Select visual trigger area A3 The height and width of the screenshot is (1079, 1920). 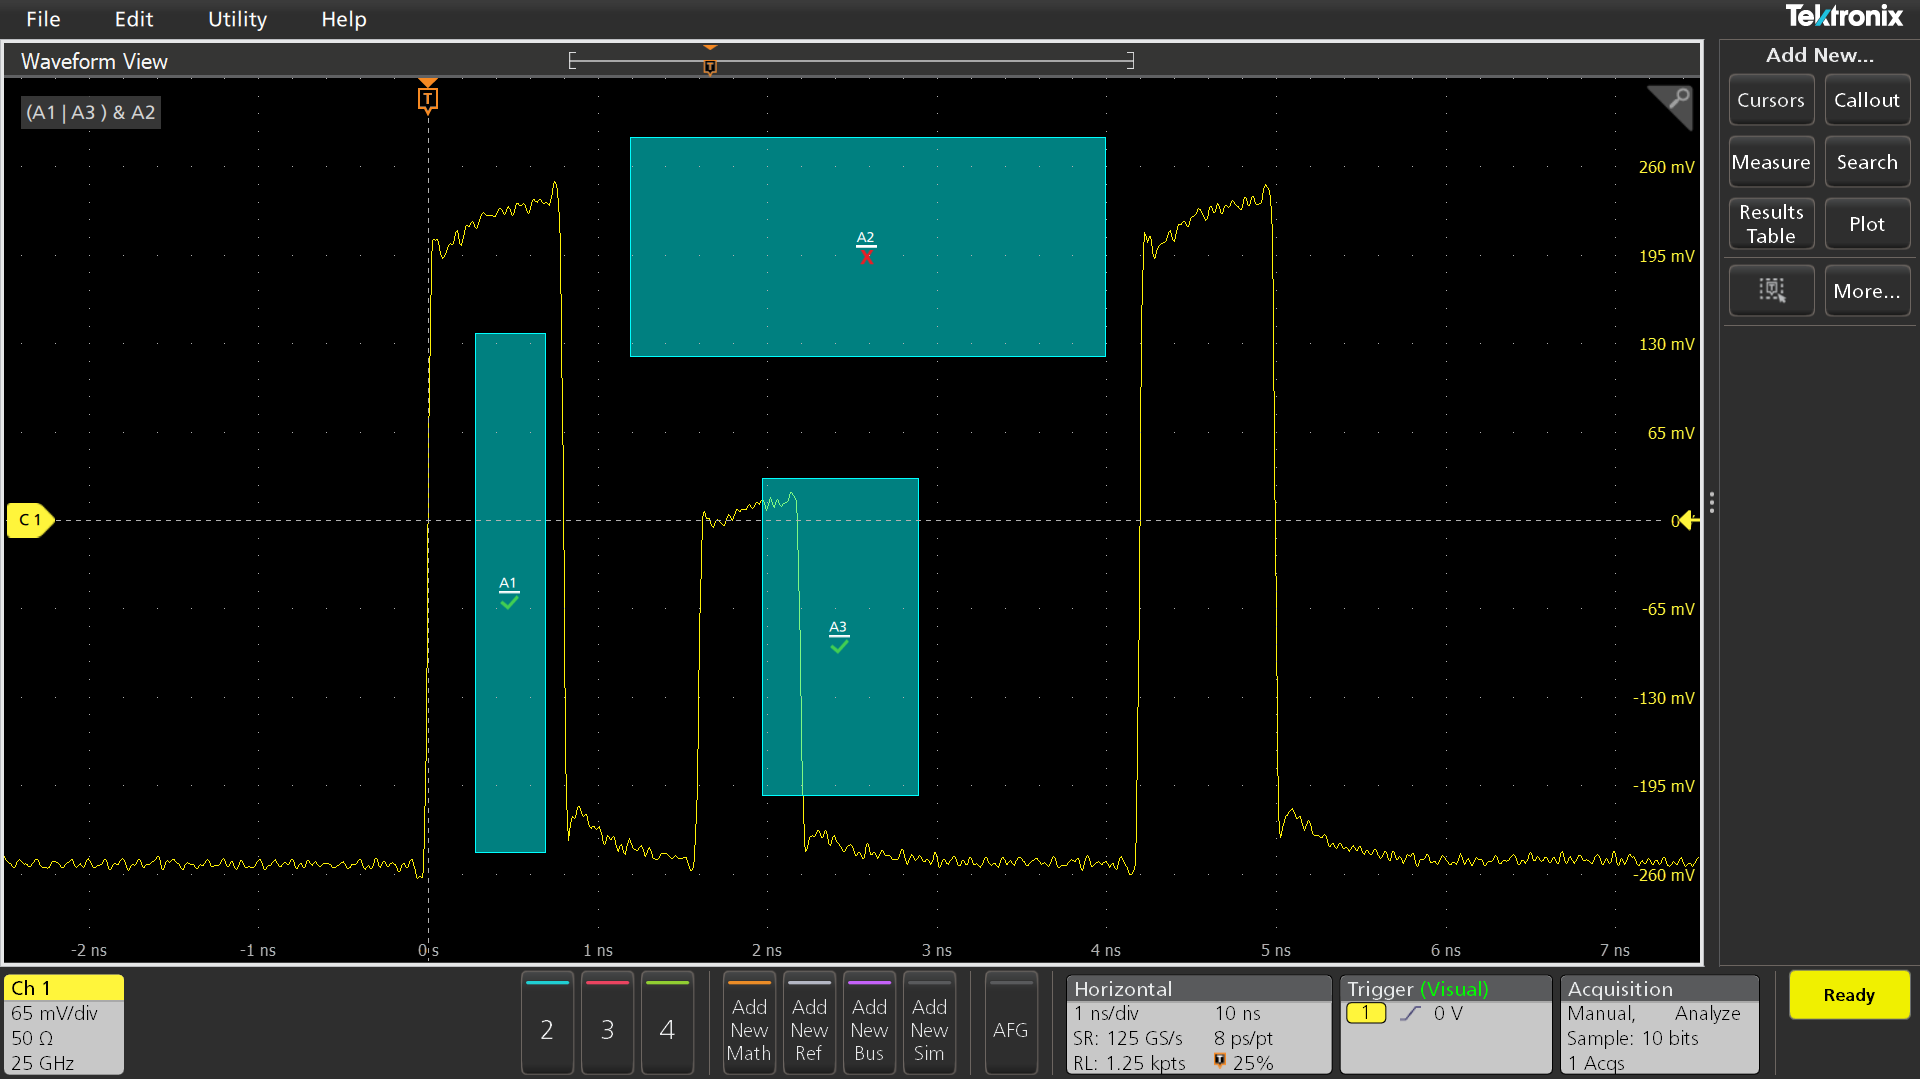pyautogui.click(x=840, y=637)
